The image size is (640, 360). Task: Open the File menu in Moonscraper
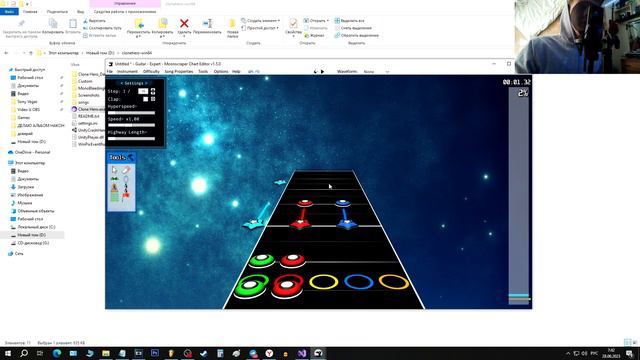(x=110, y=71)
